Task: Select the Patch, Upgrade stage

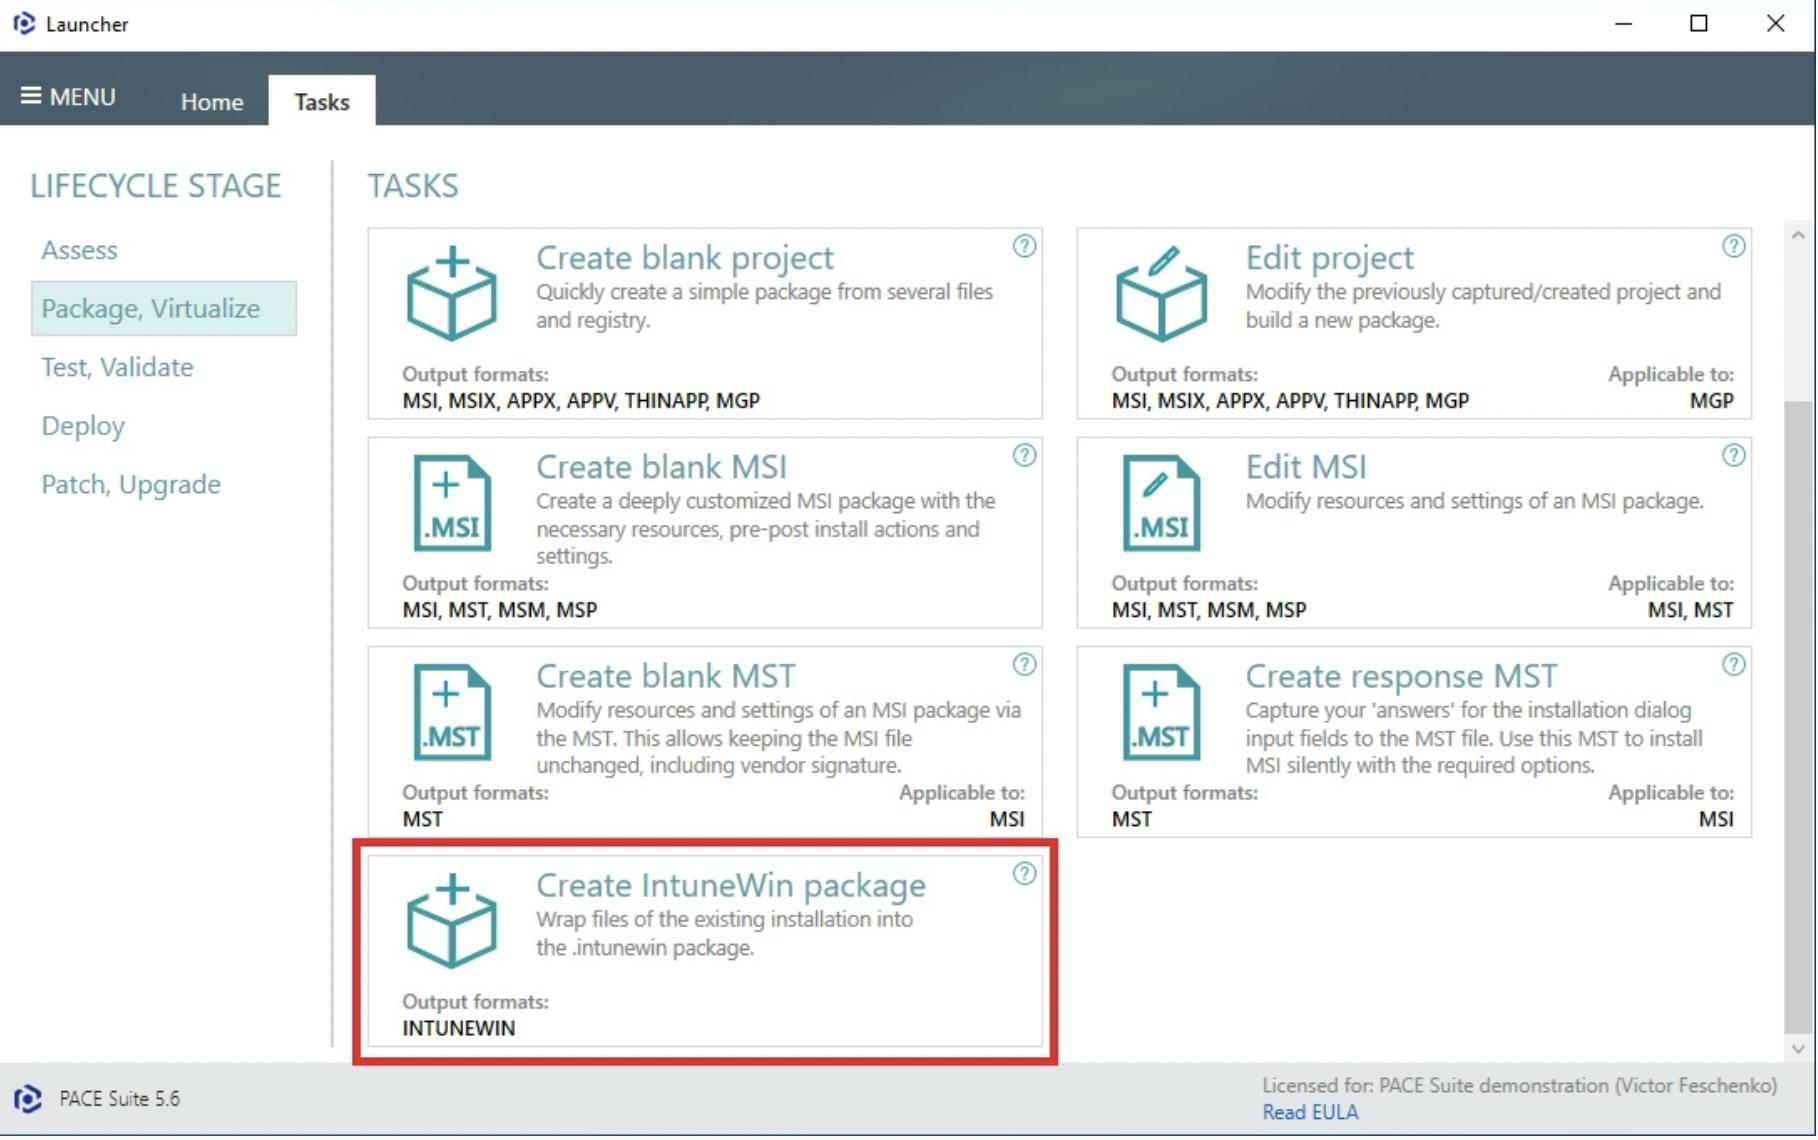Action: click(x=131, y=484)
